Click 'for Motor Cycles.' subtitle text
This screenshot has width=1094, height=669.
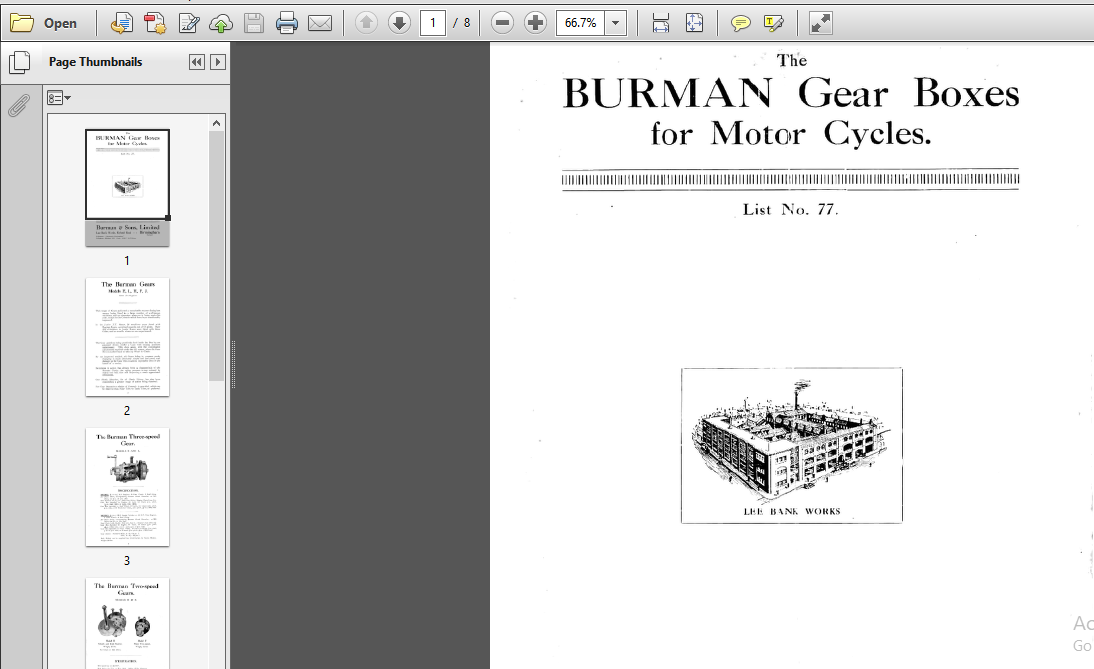790,133
